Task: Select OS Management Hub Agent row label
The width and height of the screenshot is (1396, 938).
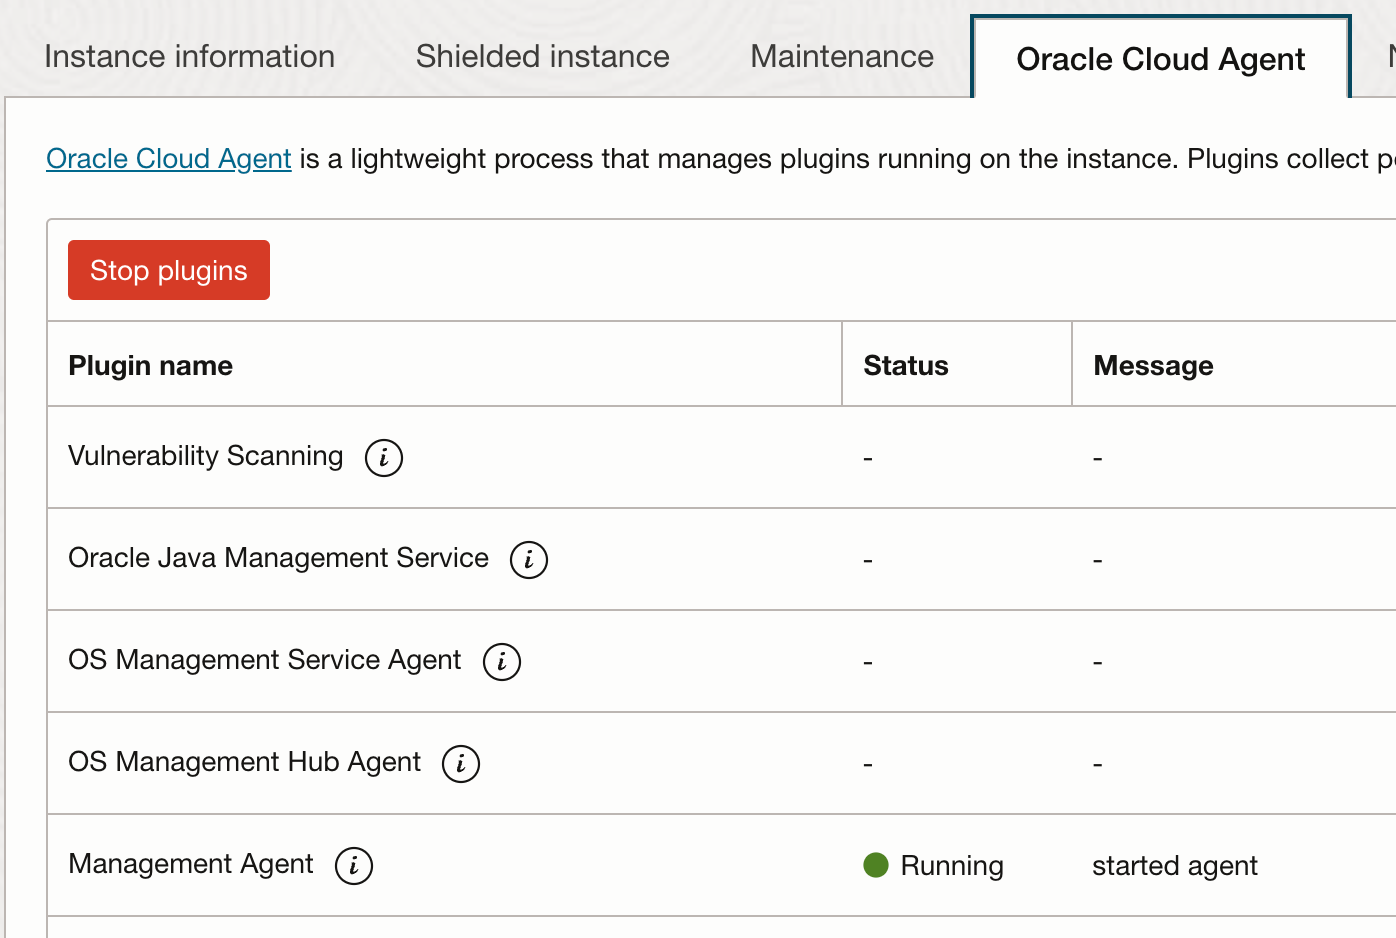Action: (245, 762)
